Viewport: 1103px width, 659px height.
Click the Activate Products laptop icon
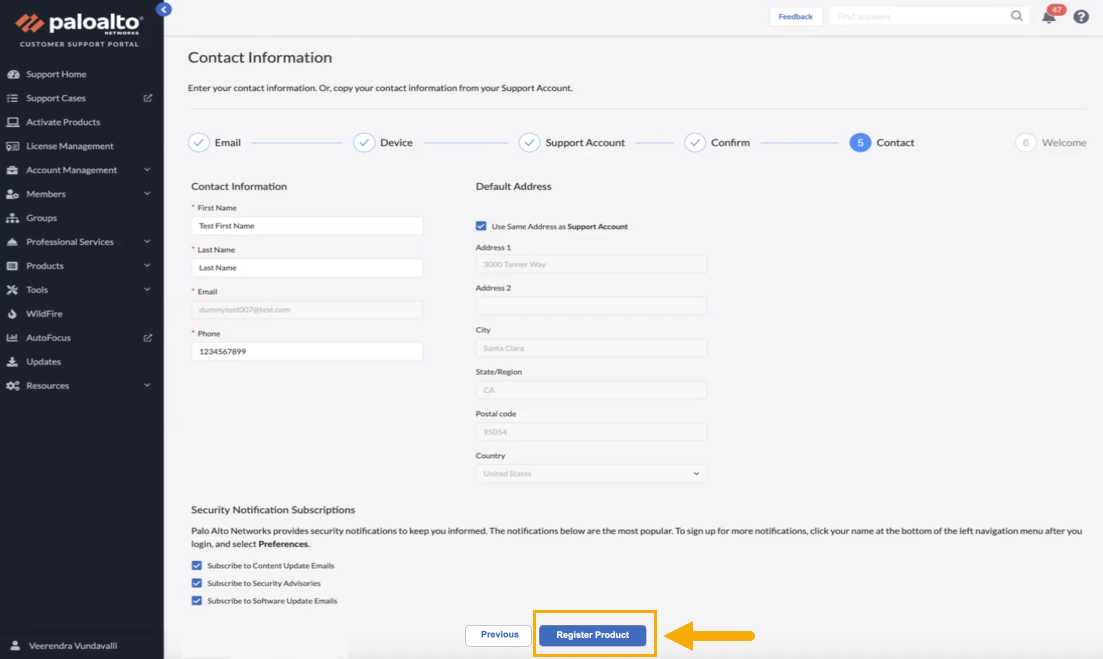click(13, 122)
